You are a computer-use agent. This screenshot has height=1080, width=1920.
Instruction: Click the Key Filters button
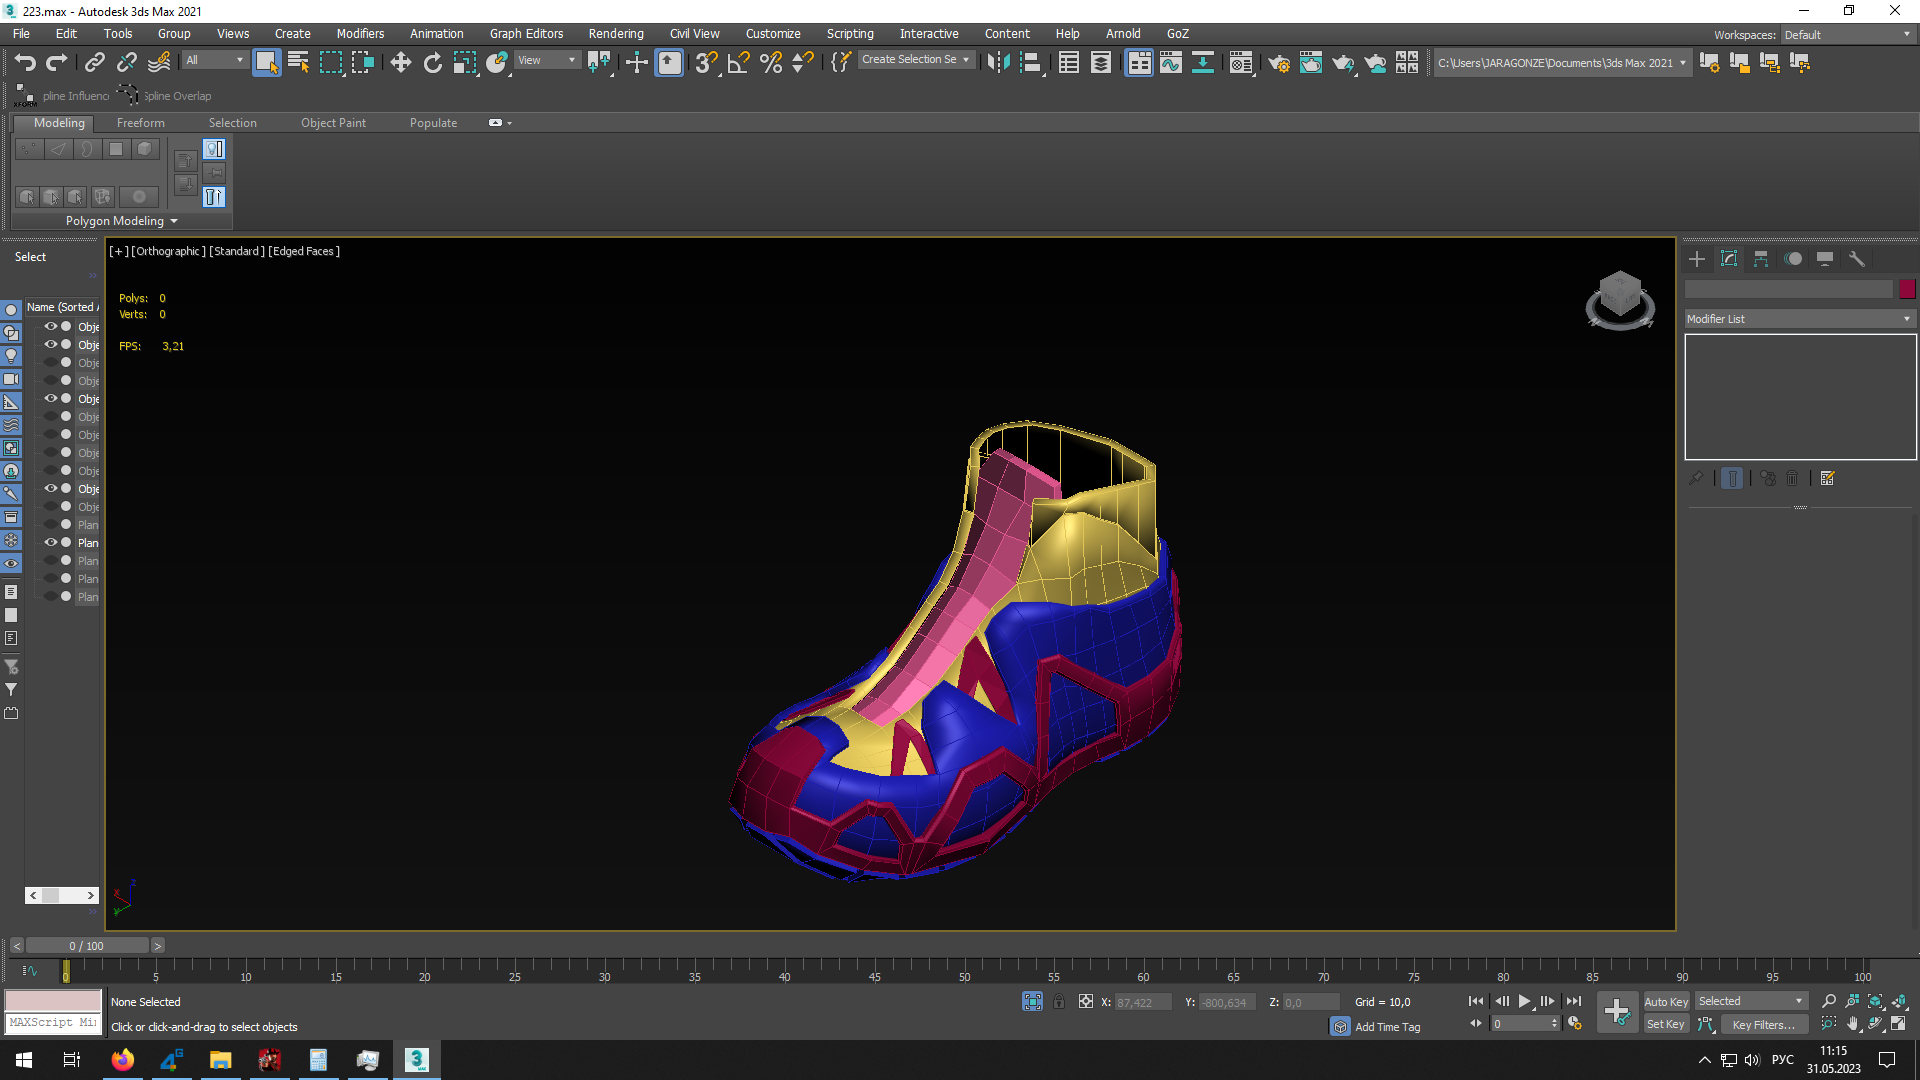tap(1763, 1024)
